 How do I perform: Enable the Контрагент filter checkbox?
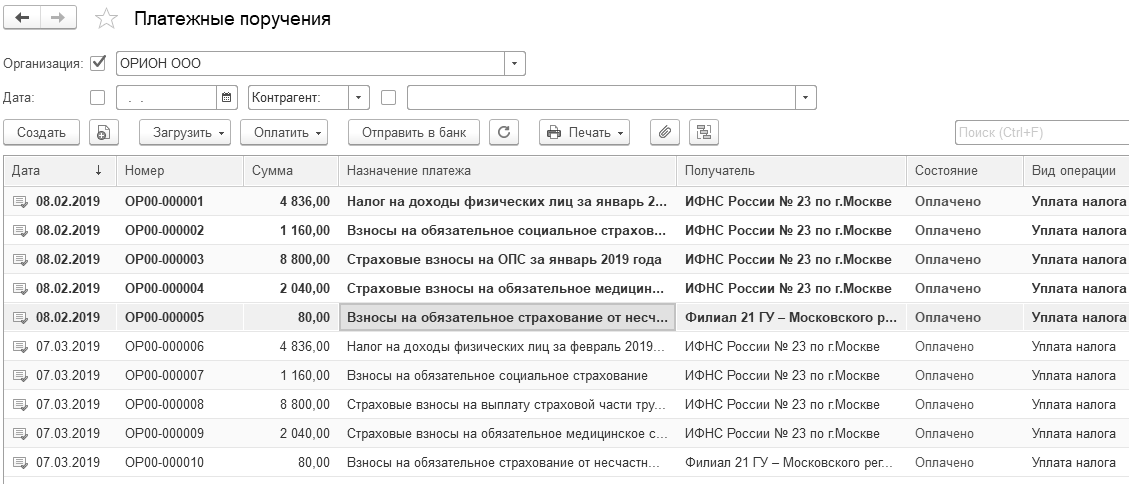click(x=389, y=98)
